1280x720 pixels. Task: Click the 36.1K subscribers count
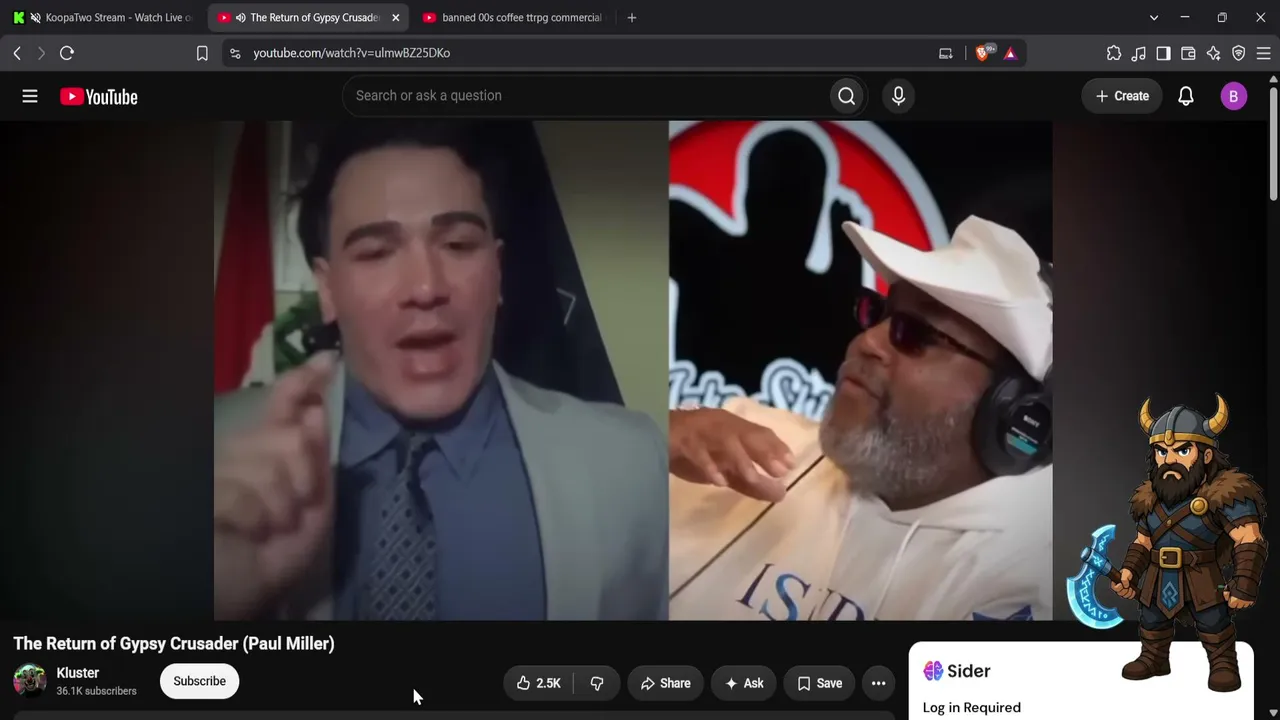point(97,691)
